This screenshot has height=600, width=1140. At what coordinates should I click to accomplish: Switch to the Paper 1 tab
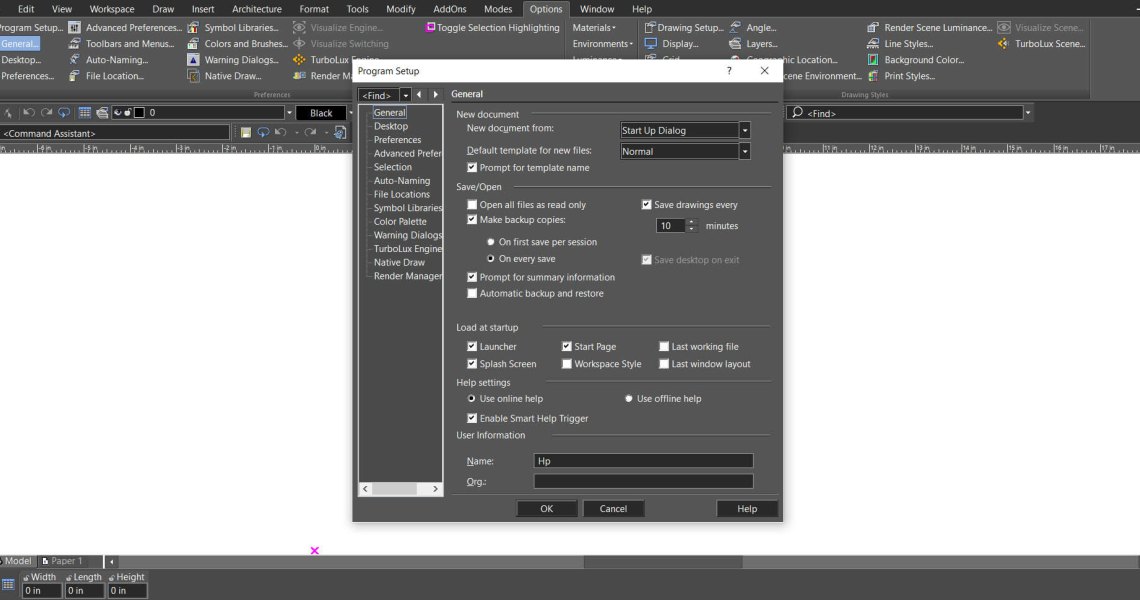coord(63,561)
